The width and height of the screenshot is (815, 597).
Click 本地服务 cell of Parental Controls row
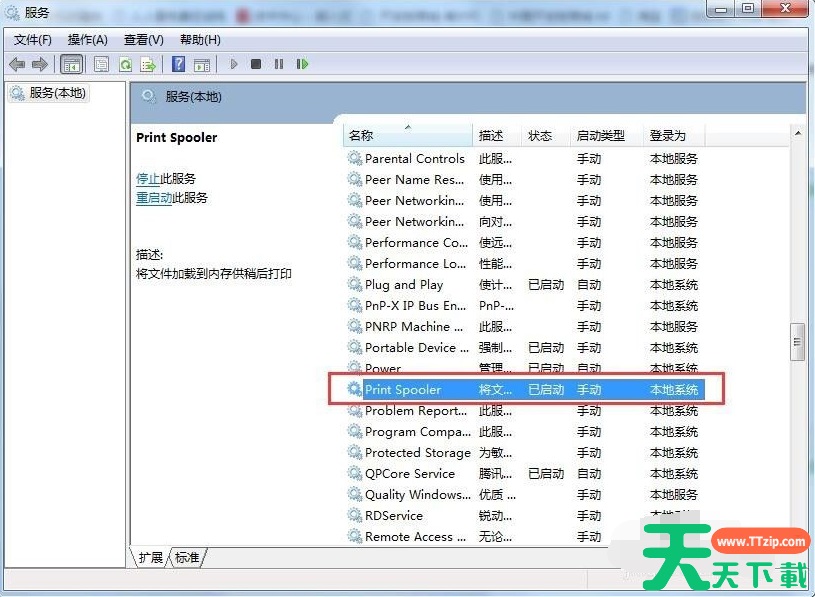click(x=674, y=158)
